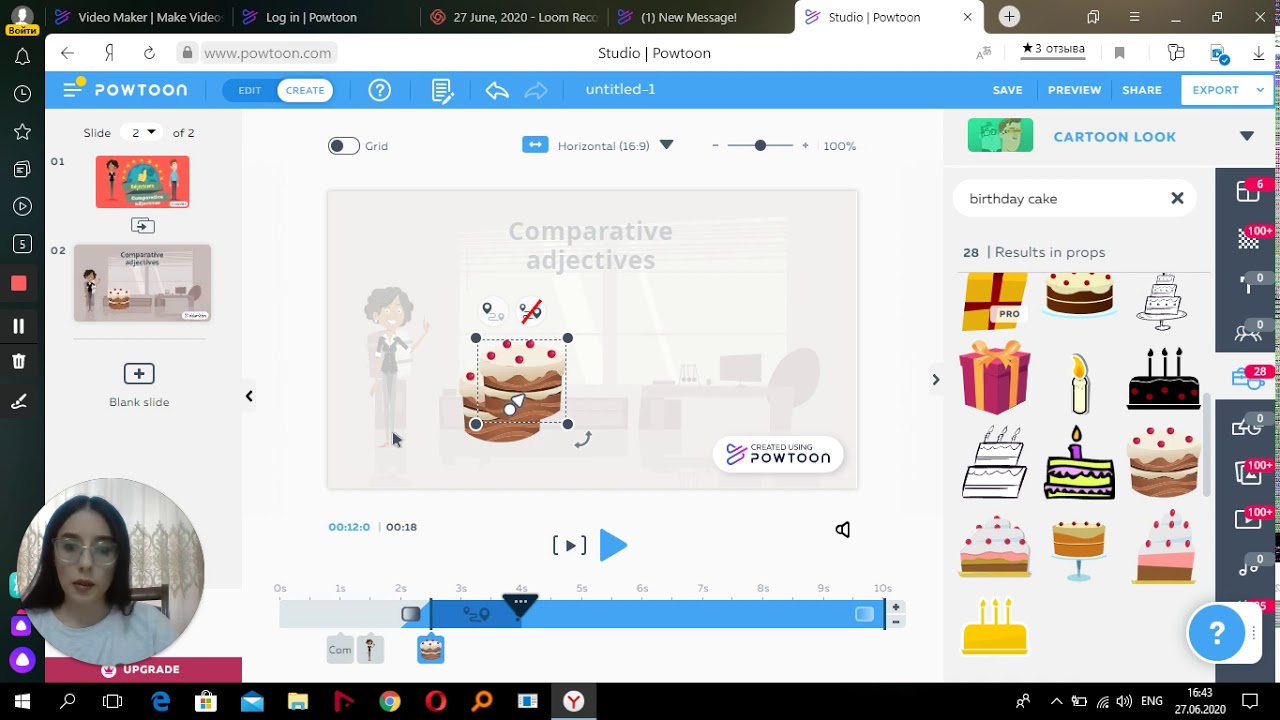Click the redo arrow
This screenshot has height=720, width=1280.
click(536, 91)
